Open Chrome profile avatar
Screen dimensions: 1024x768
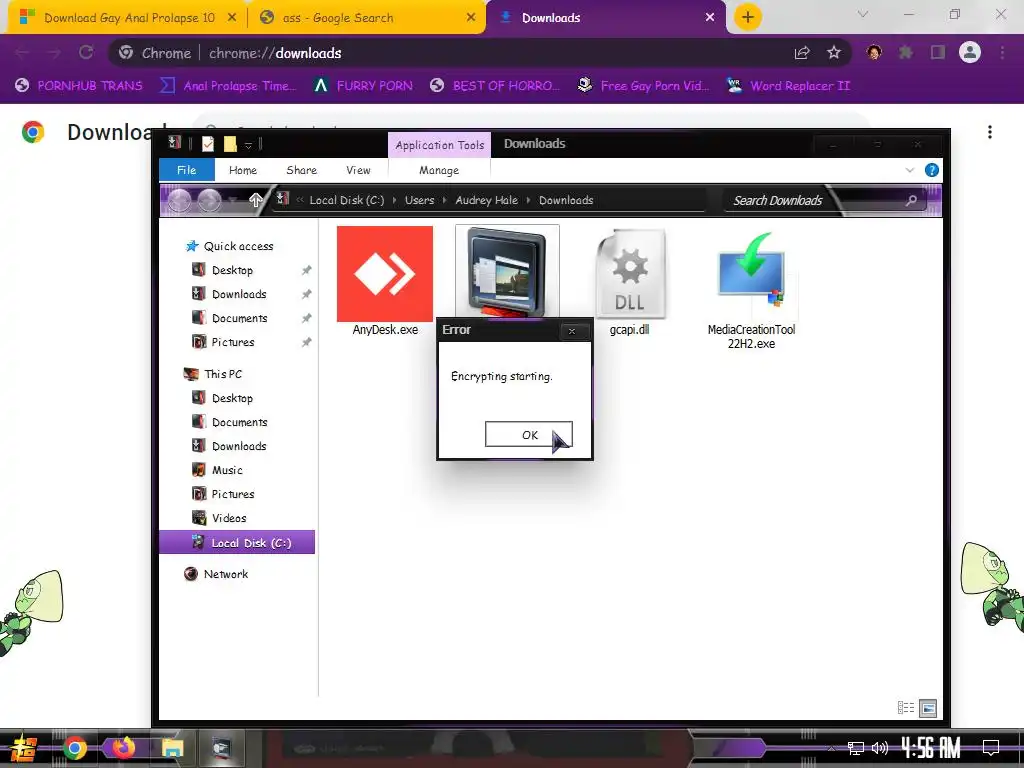click(970, 52)
